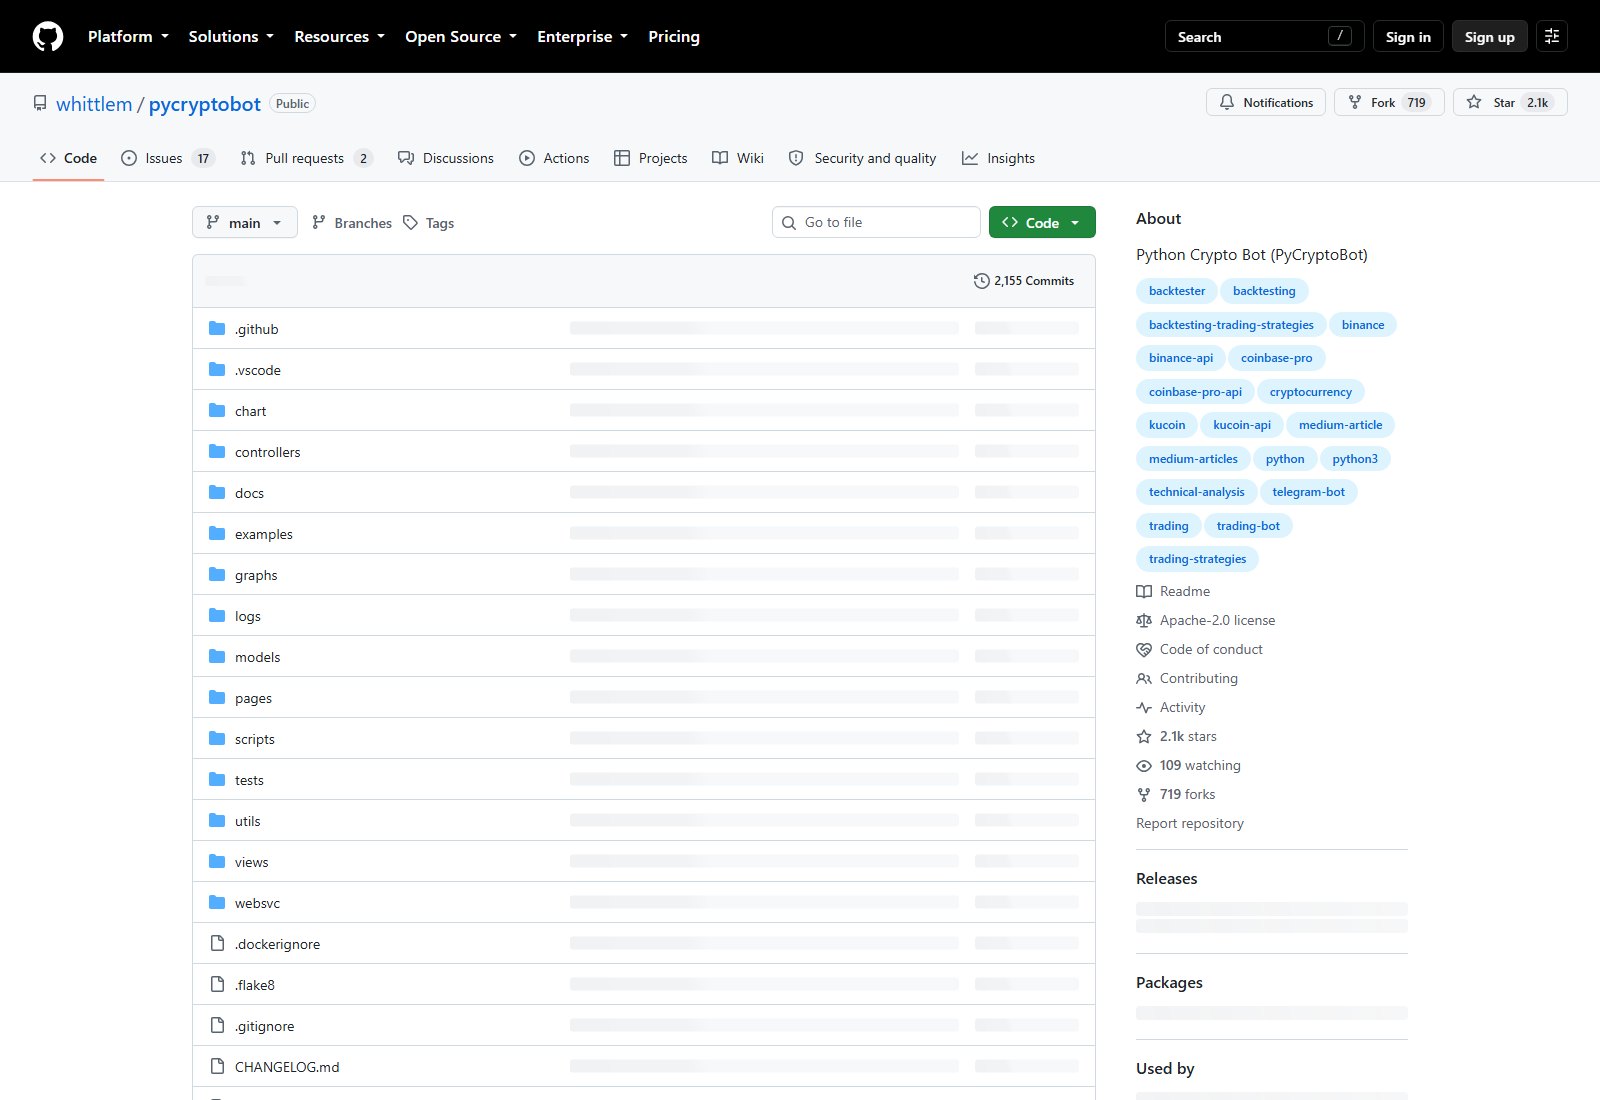Open the Pull requests tab
The width and height of the screenshot is (1600, 1100).
[x=306, y=158]
